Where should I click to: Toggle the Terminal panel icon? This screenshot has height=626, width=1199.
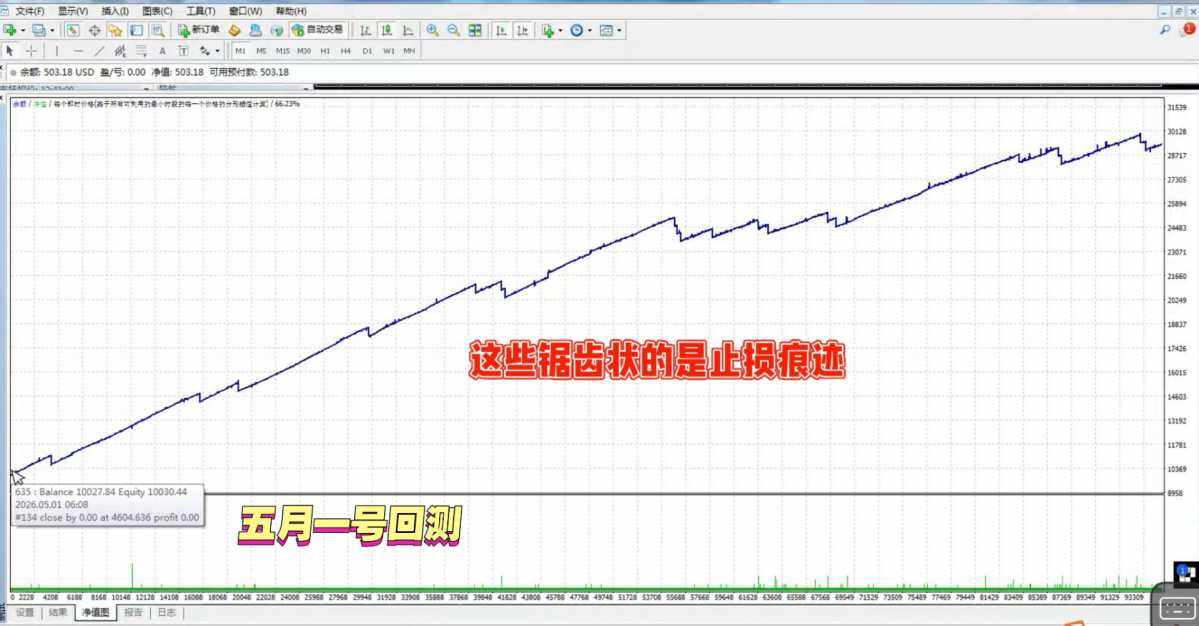point(136,31)
